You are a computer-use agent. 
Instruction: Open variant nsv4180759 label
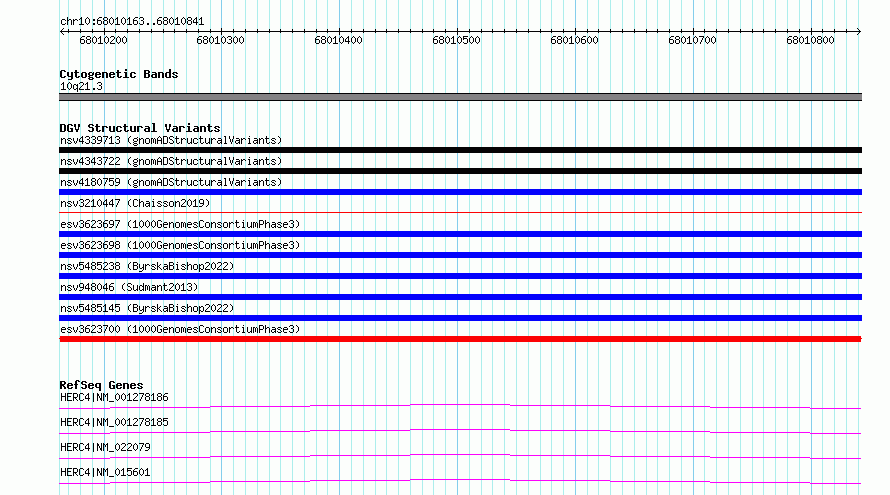(x=171, y=182)
